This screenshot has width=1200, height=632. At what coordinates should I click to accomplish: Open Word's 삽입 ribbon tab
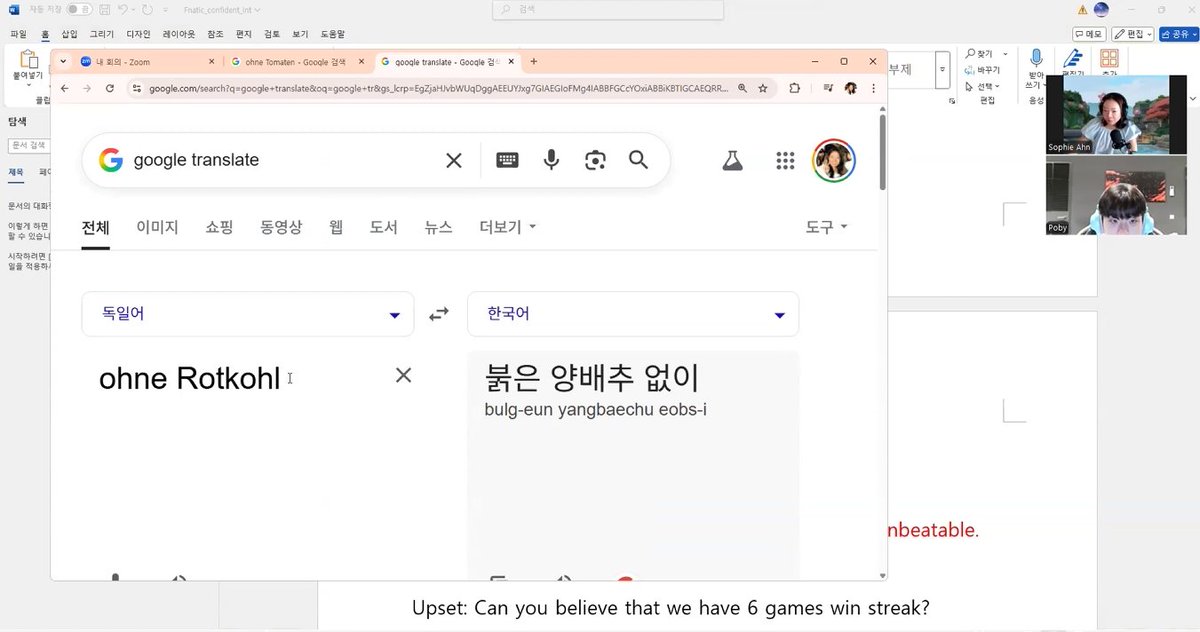(69, 34)
